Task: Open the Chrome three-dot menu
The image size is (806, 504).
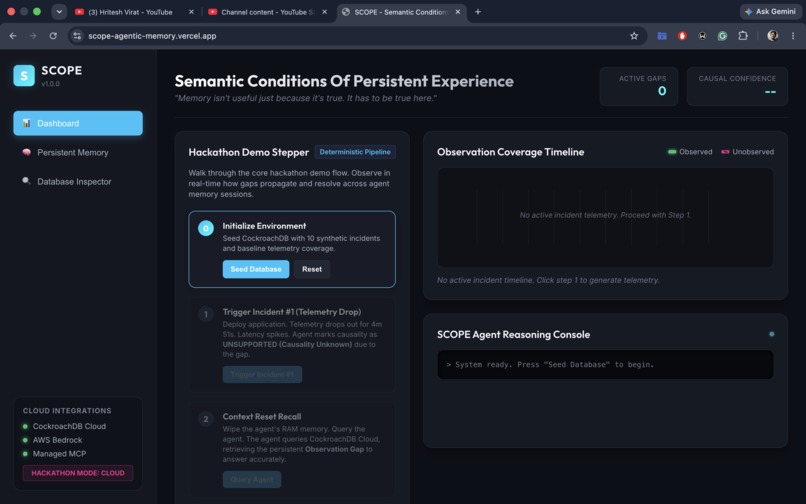Action: pos(793,36)
